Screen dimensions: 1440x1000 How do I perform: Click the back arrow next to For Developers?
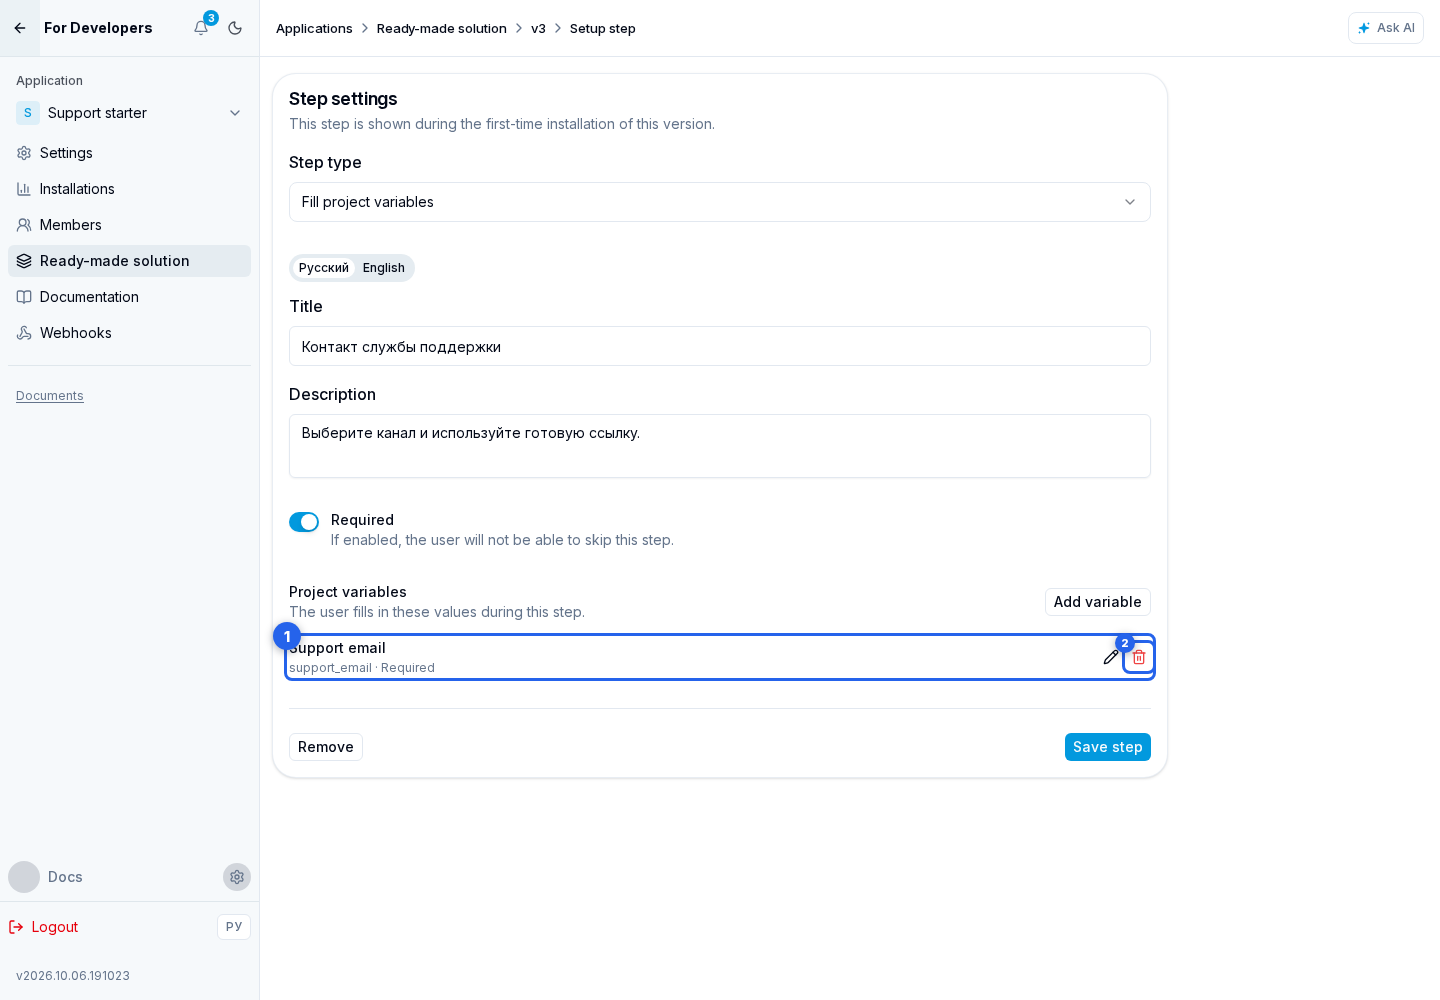[x=20, y=28]
